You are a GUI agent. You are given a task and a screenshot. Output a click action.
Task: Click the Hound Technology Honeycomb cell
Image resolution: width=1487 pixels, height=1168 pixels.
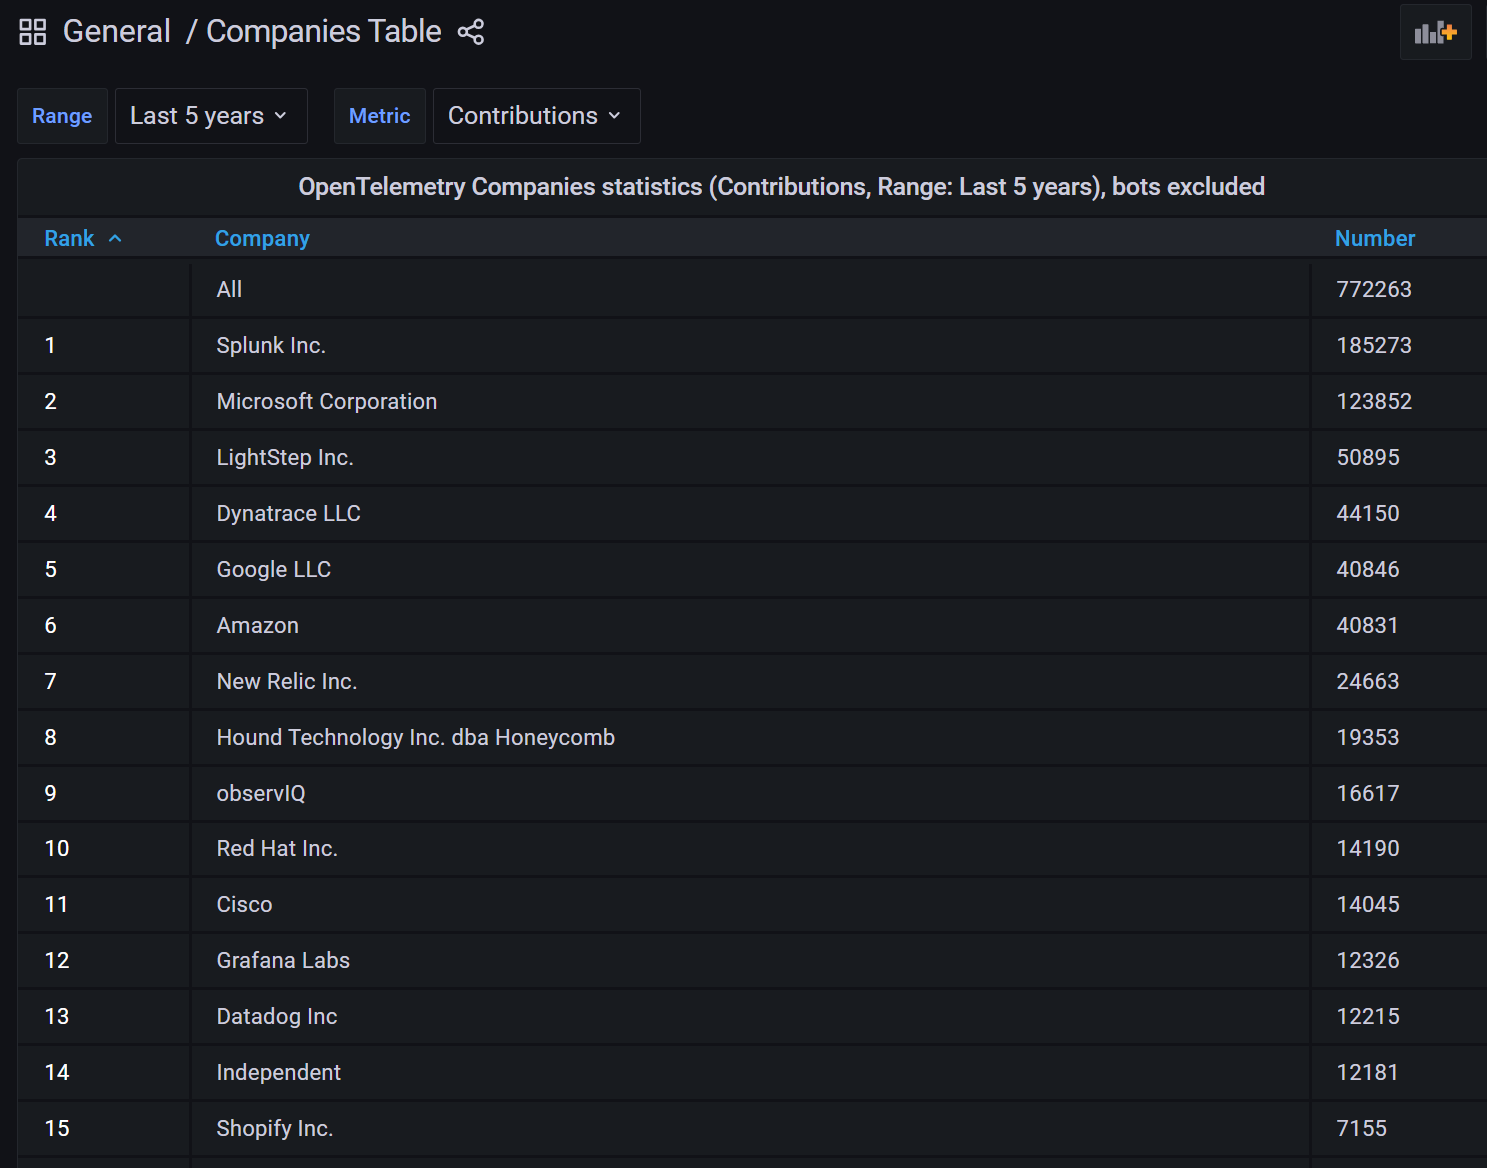[x=750, y=738]
